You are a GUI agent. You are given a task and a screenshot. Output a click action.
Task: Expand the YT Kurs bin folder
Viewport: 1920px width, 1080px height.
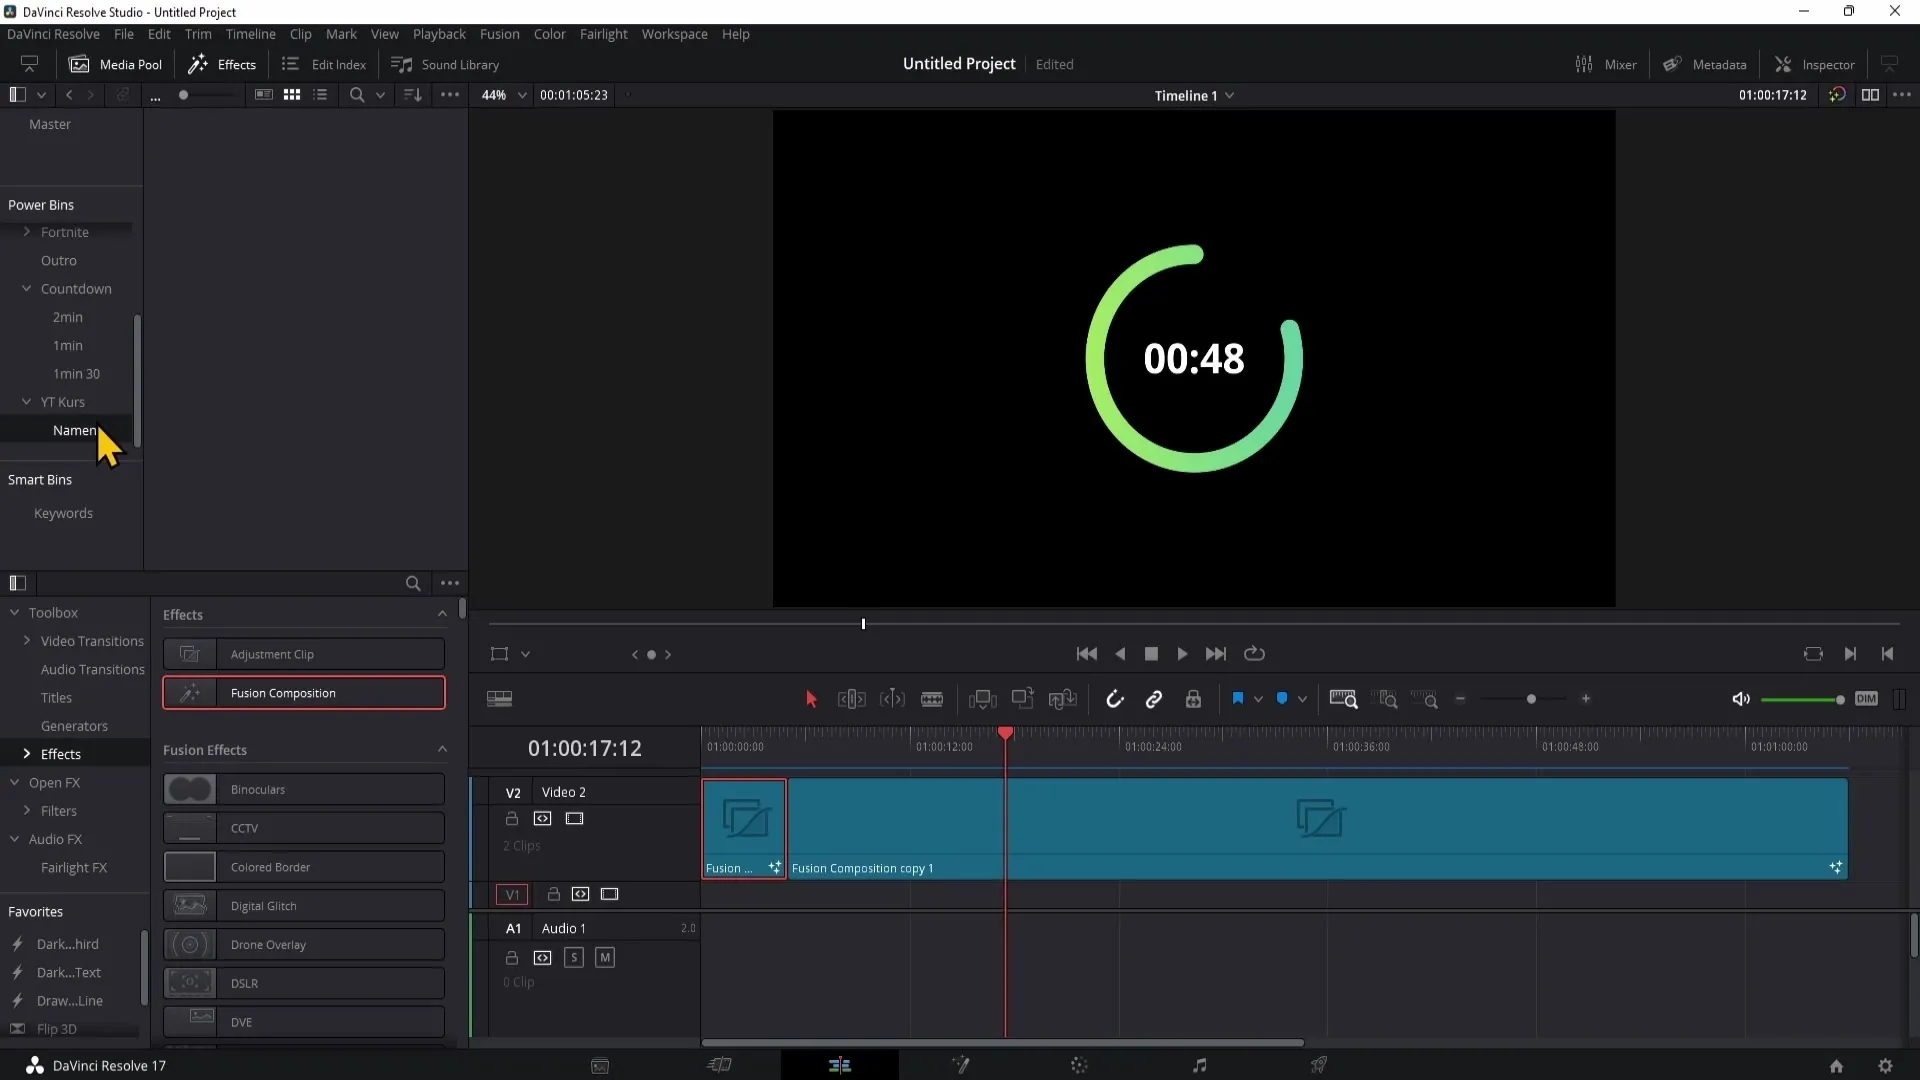coord(26,401)
